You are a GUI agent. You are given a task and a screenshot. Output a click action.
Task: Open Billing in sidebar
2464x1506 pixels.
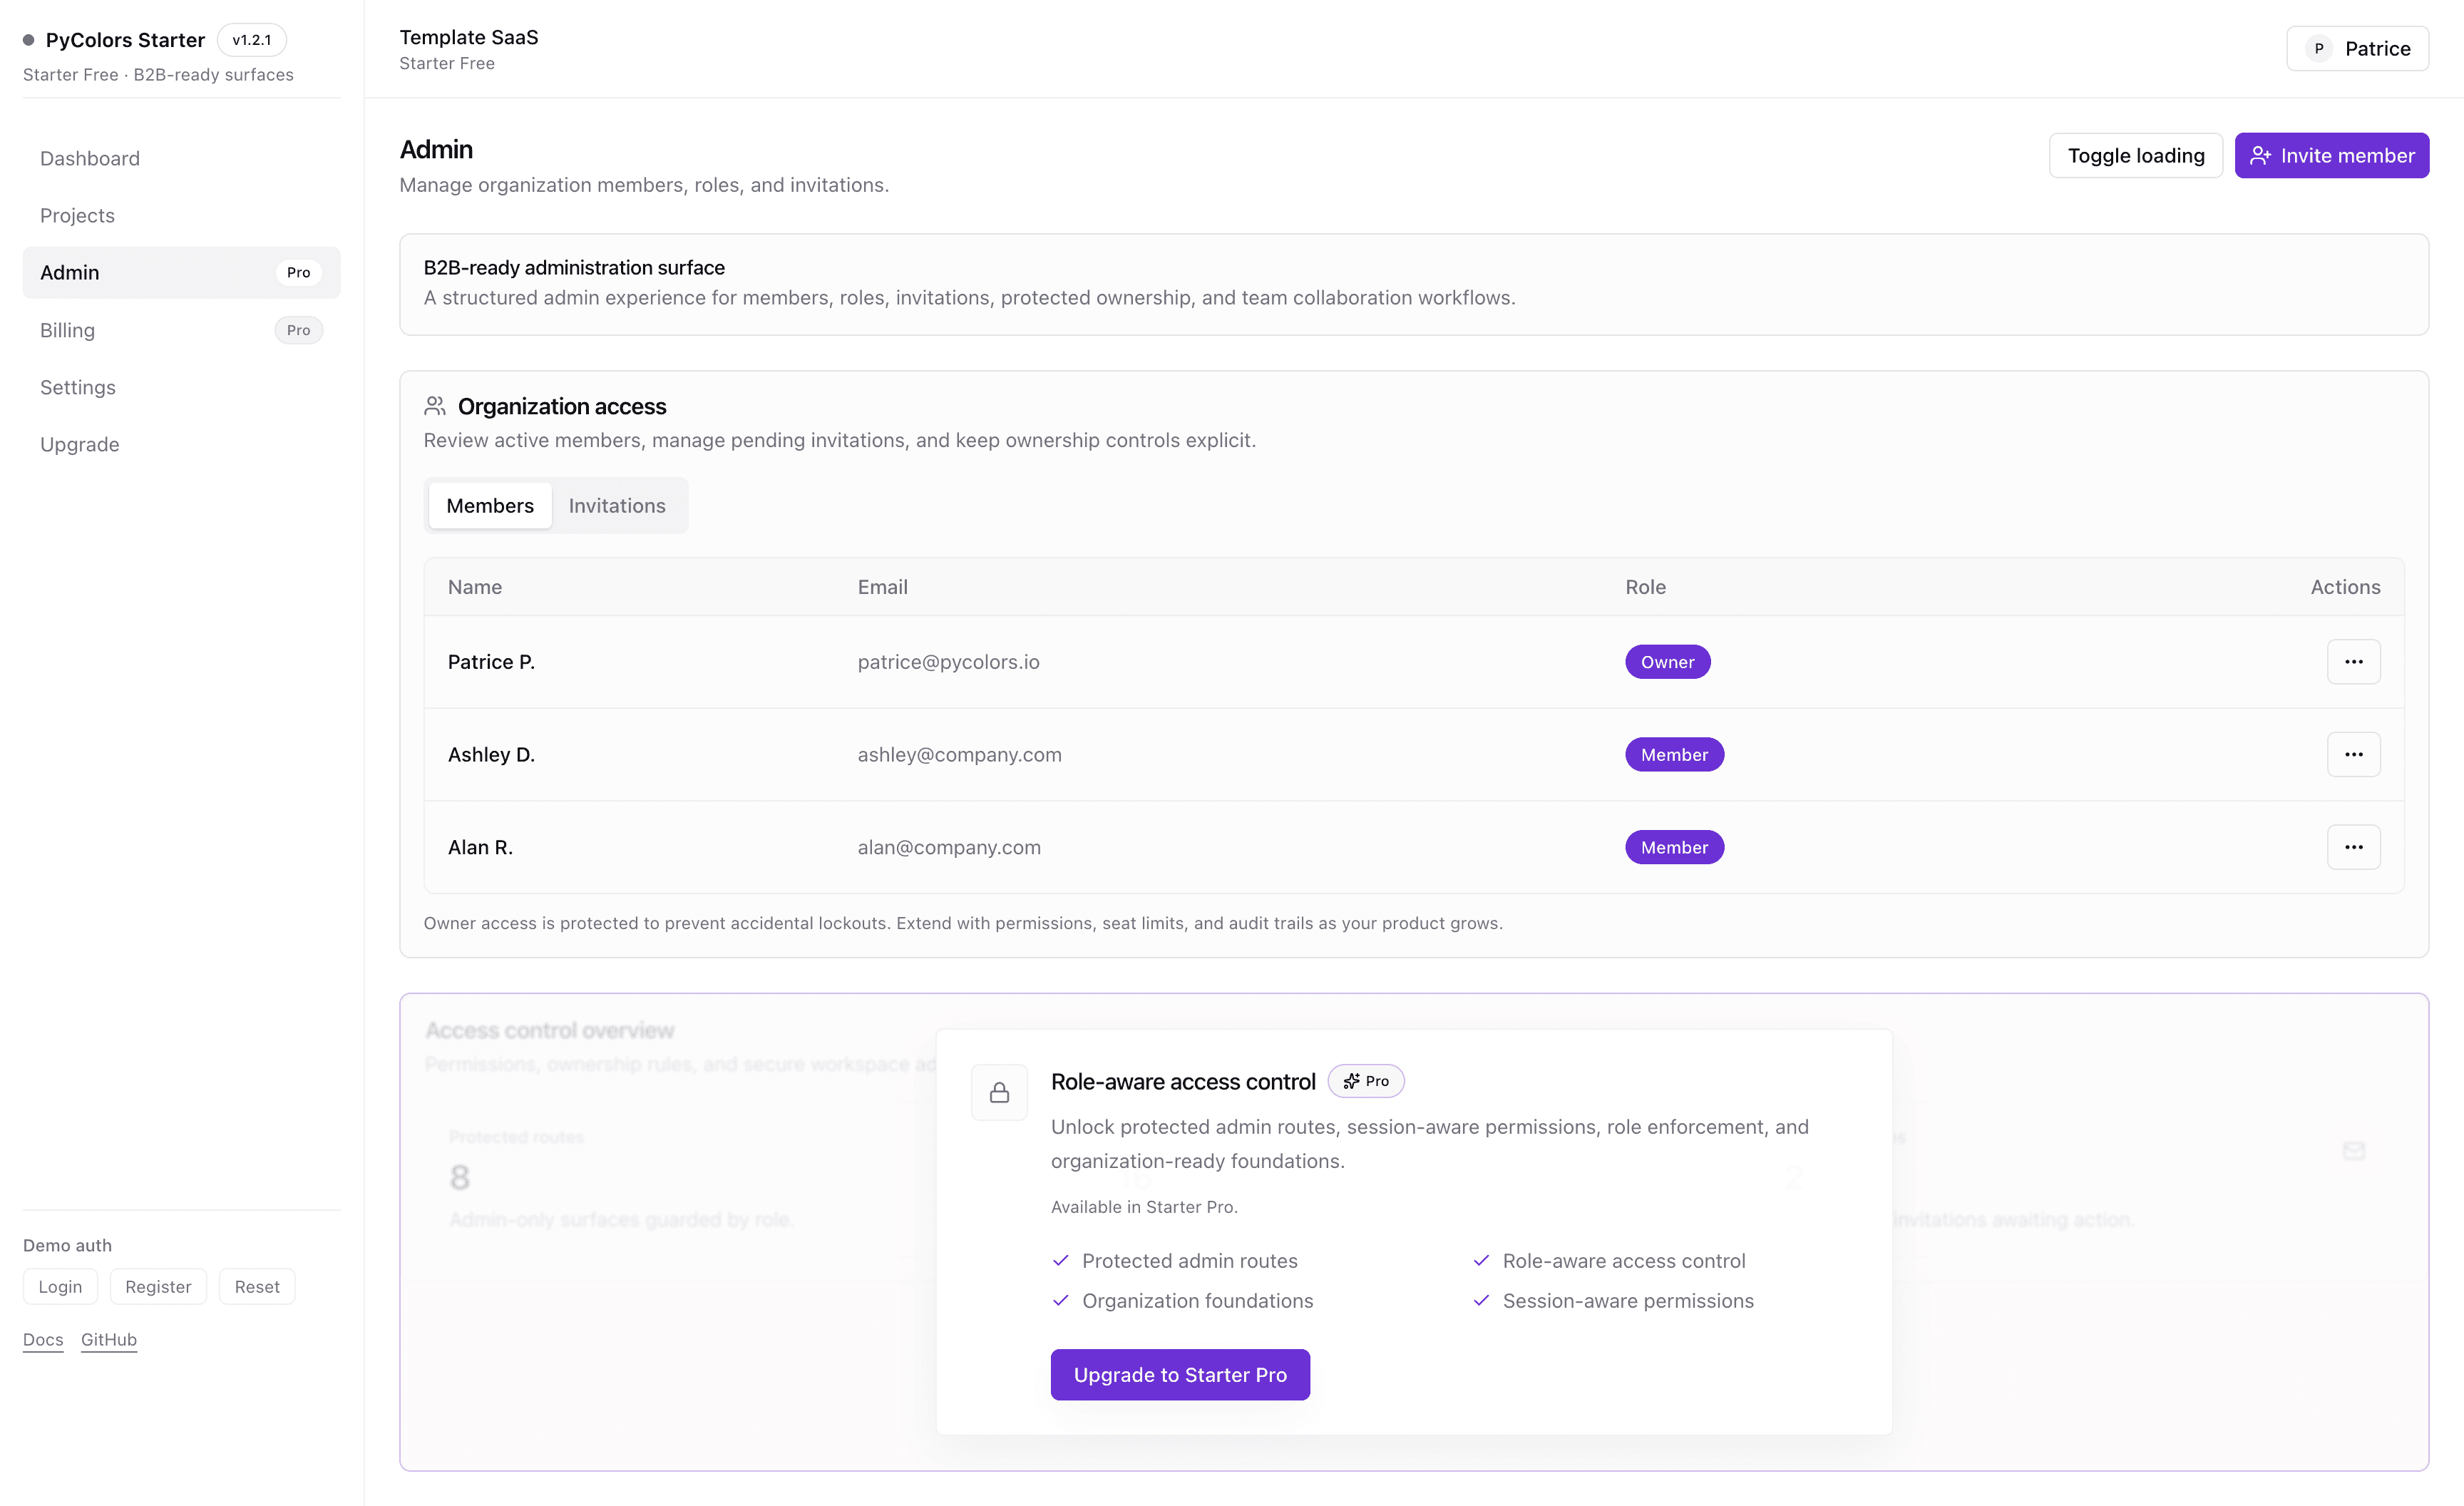[x=181, y=330]
